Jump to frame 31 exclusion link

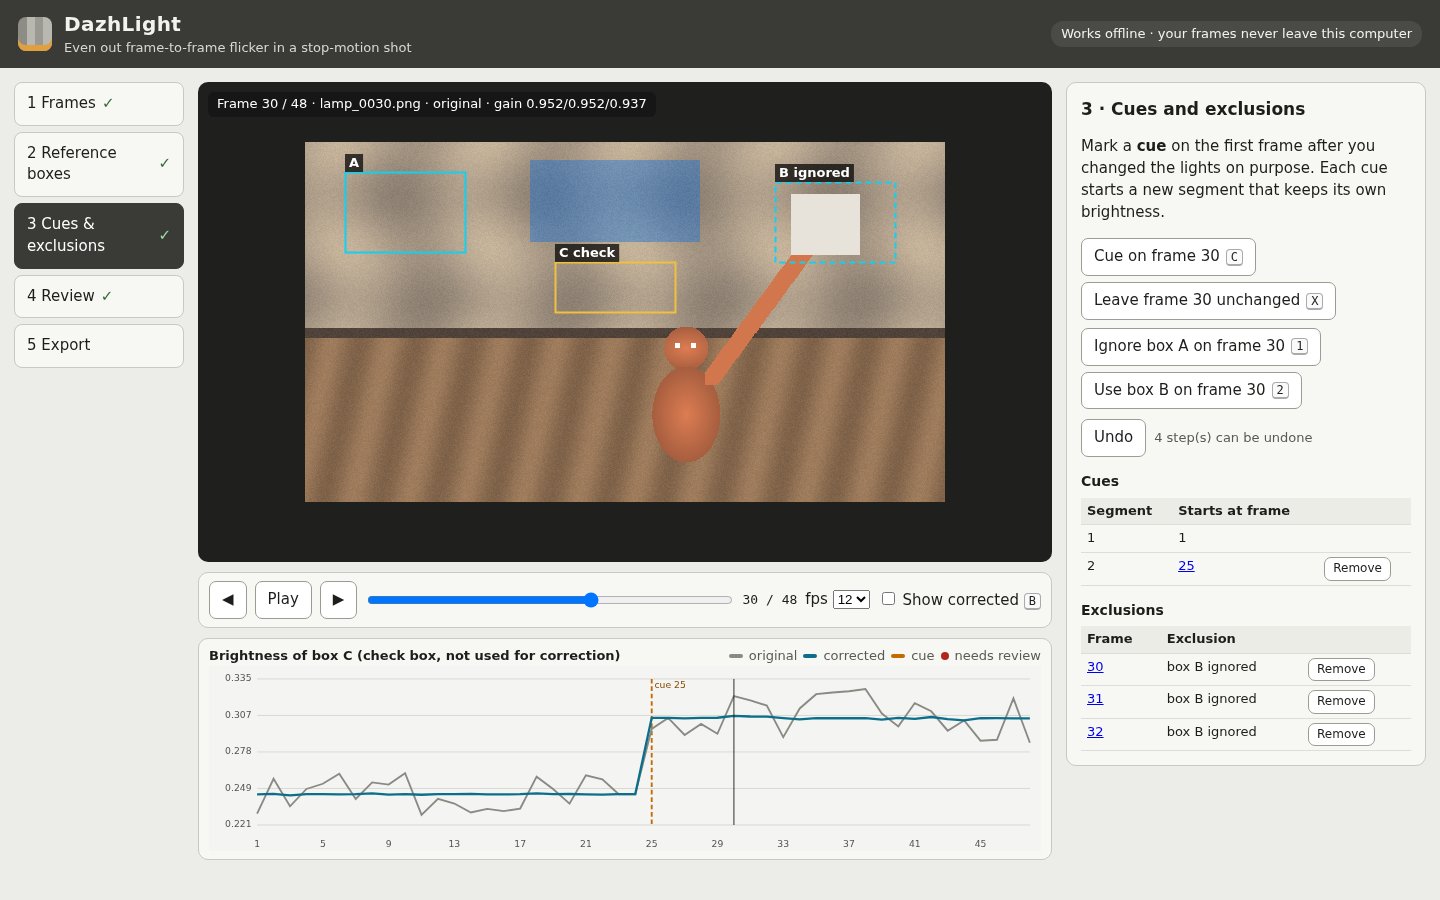tap(1095, 699)
